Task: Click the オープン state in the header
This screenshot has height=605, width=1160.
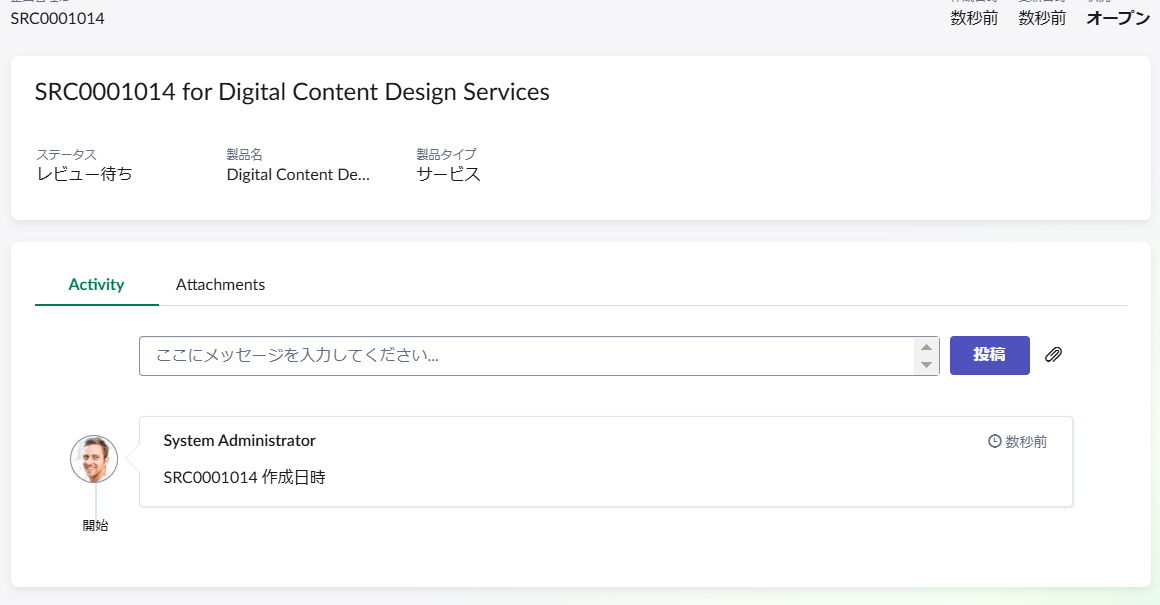Action: coord(1118,18)
